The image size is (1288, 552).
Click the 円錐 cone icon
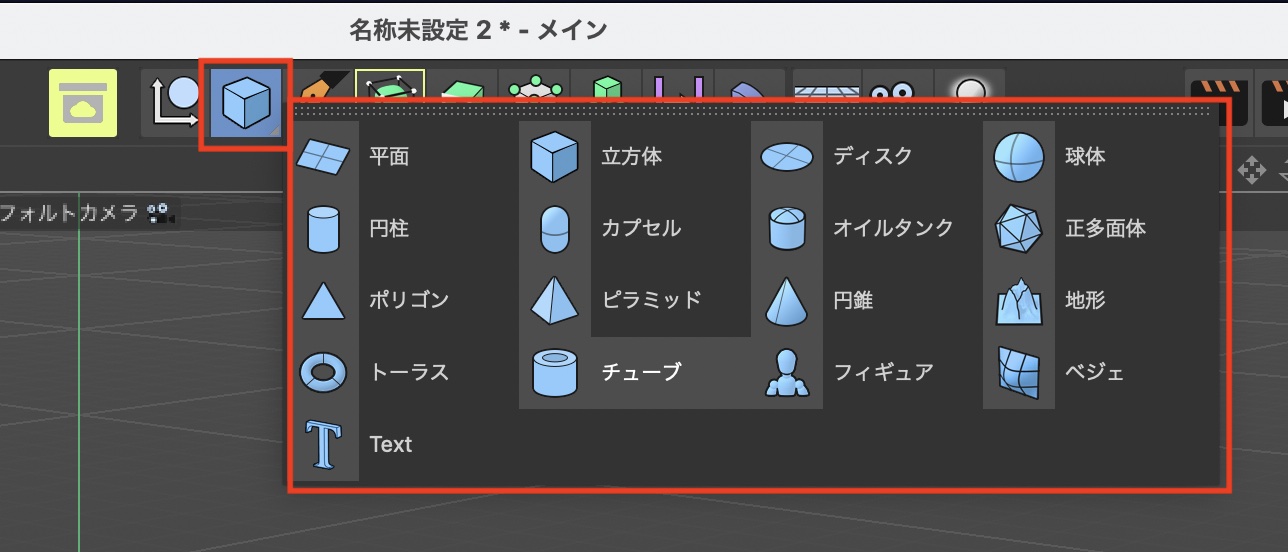click(787, 300)
